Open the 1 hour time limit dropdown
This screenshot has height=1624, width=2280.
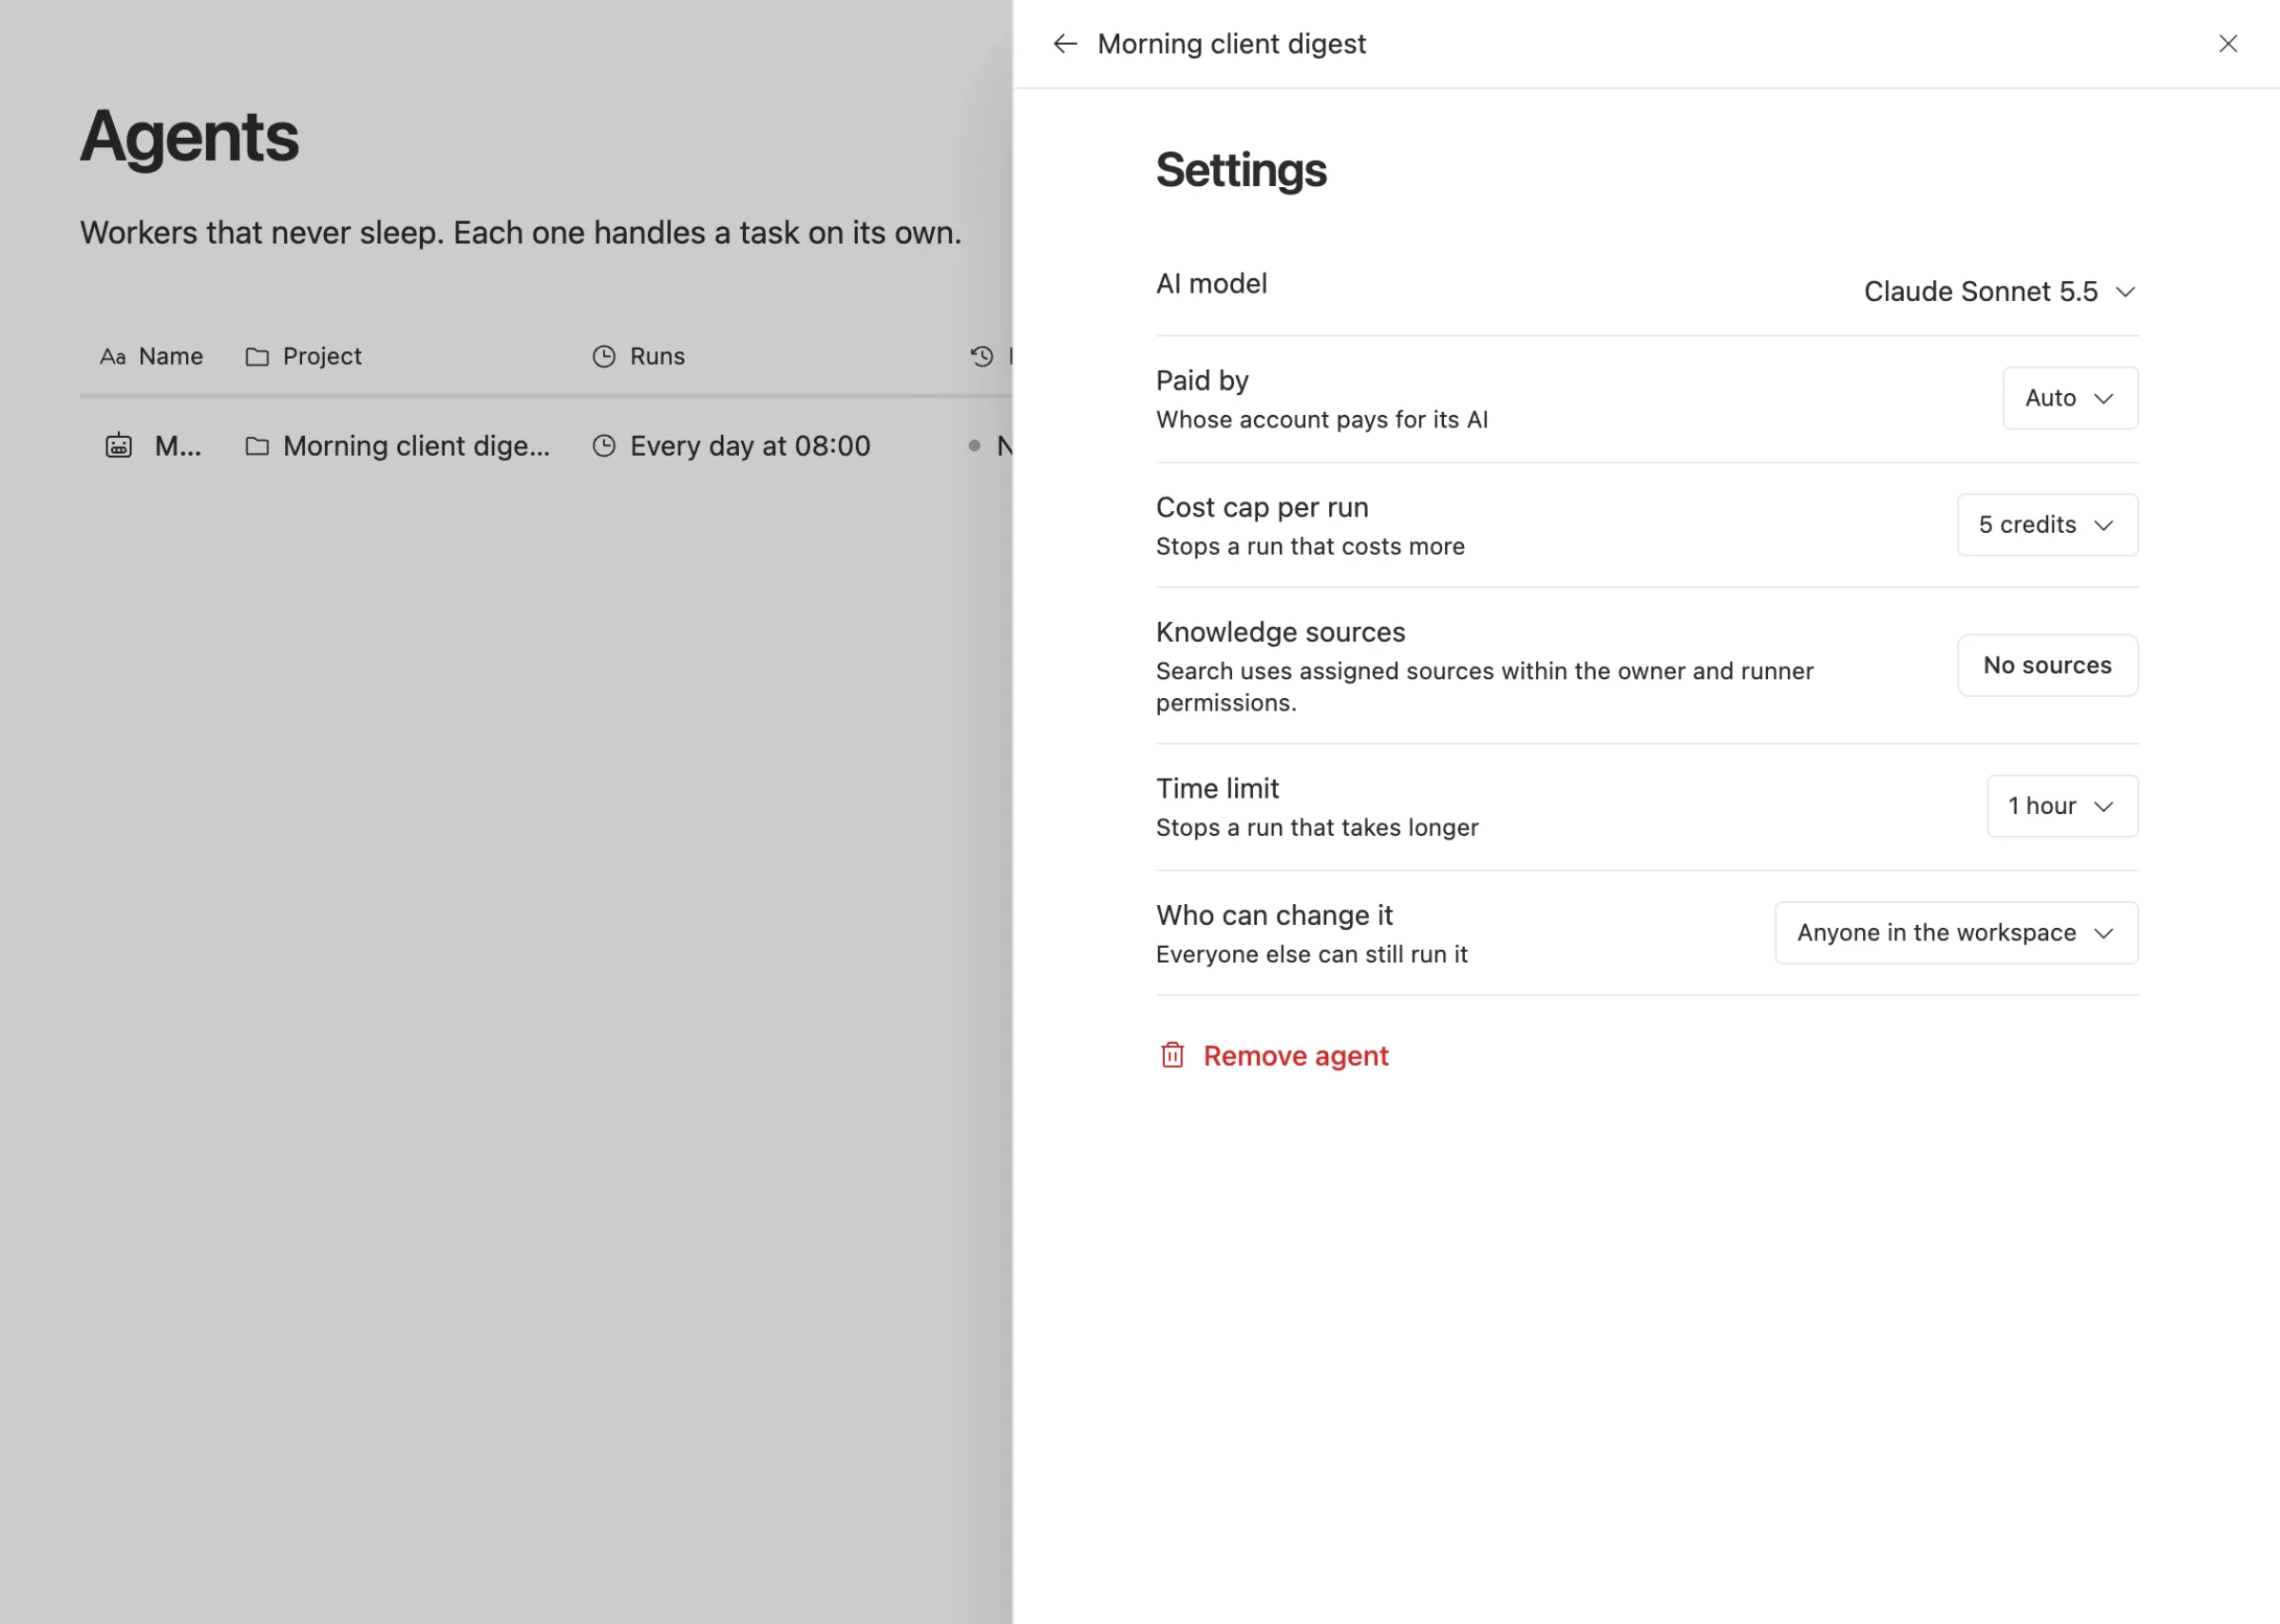tap(2062, 806)
